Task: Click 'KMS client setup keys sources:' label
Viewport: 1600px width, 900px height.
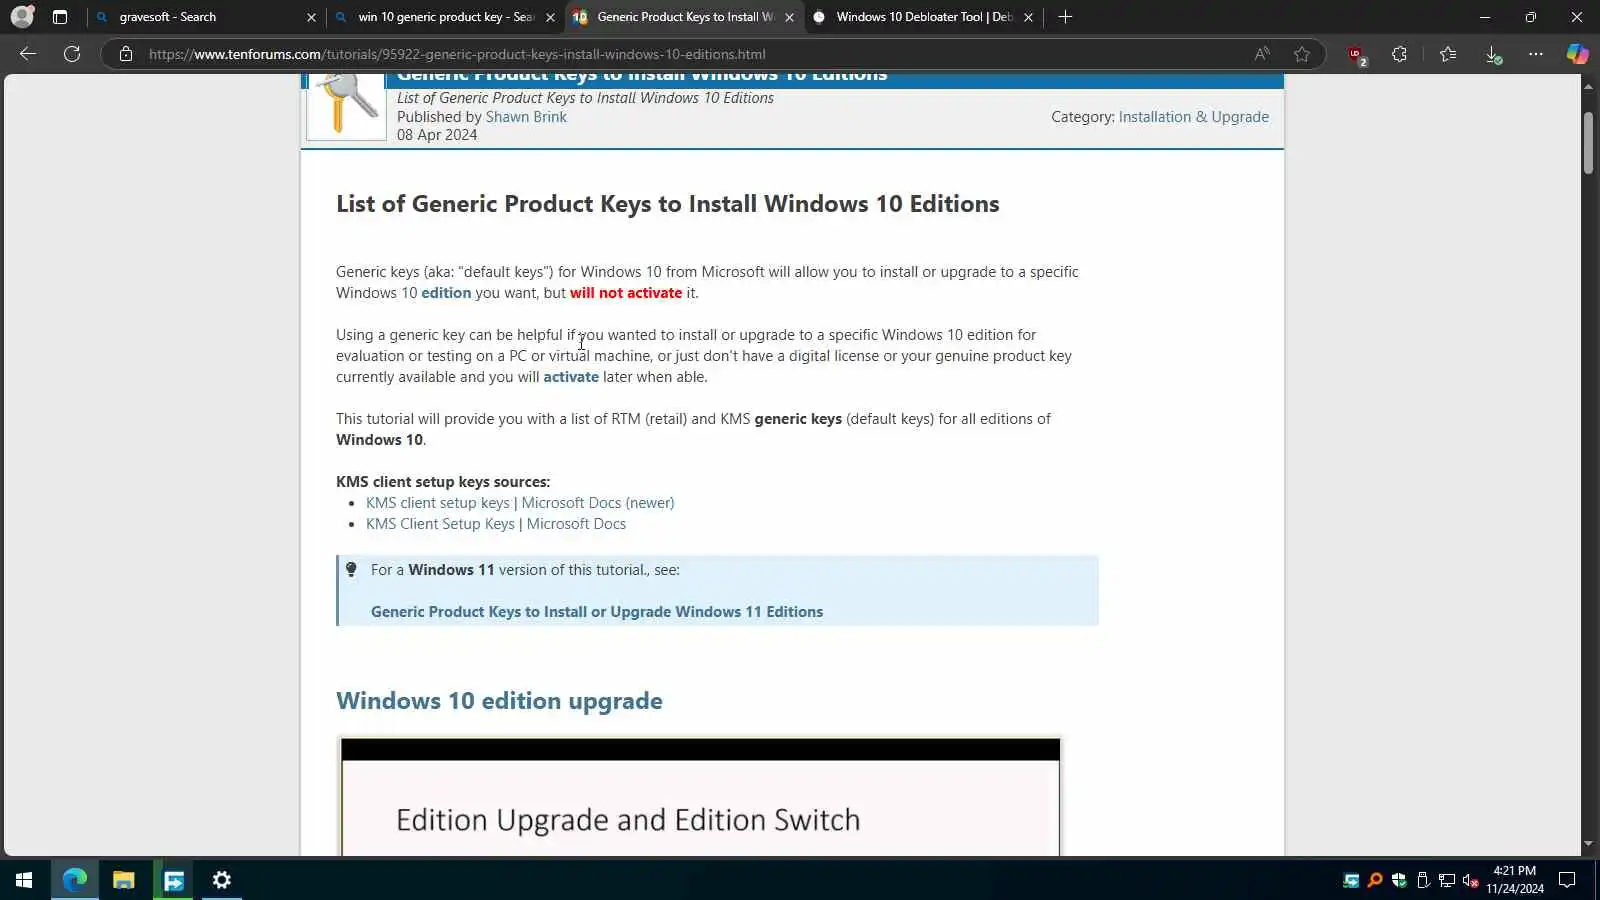Action: [443, 482]
